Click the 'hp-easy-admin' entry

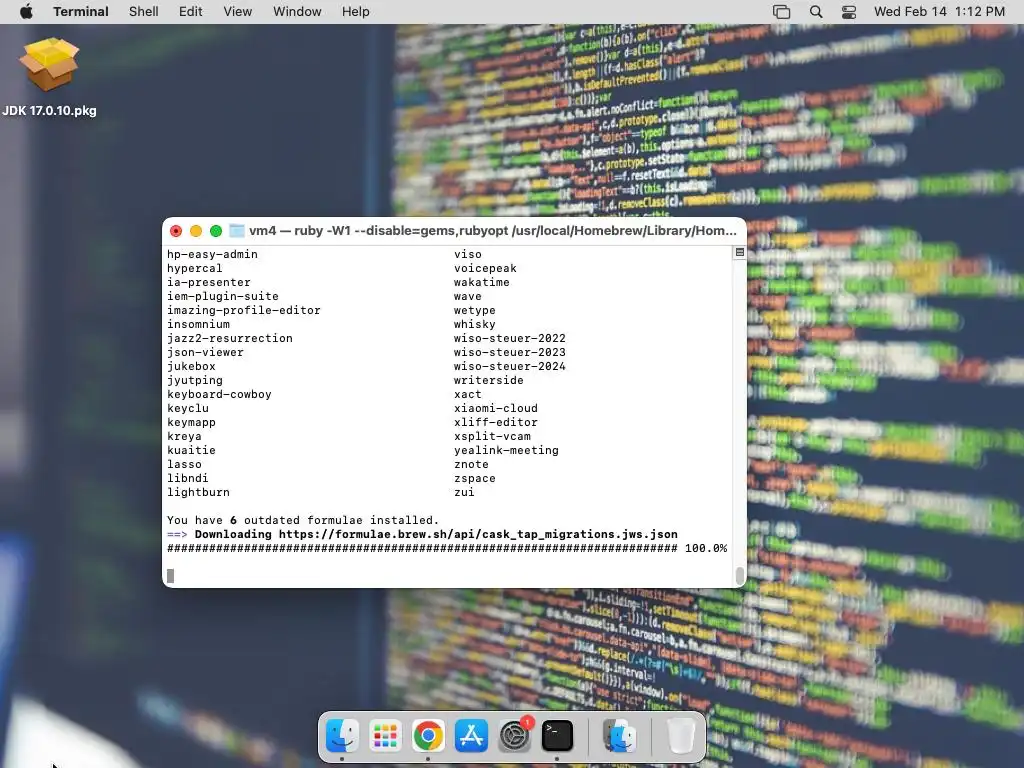pos(212,255)
